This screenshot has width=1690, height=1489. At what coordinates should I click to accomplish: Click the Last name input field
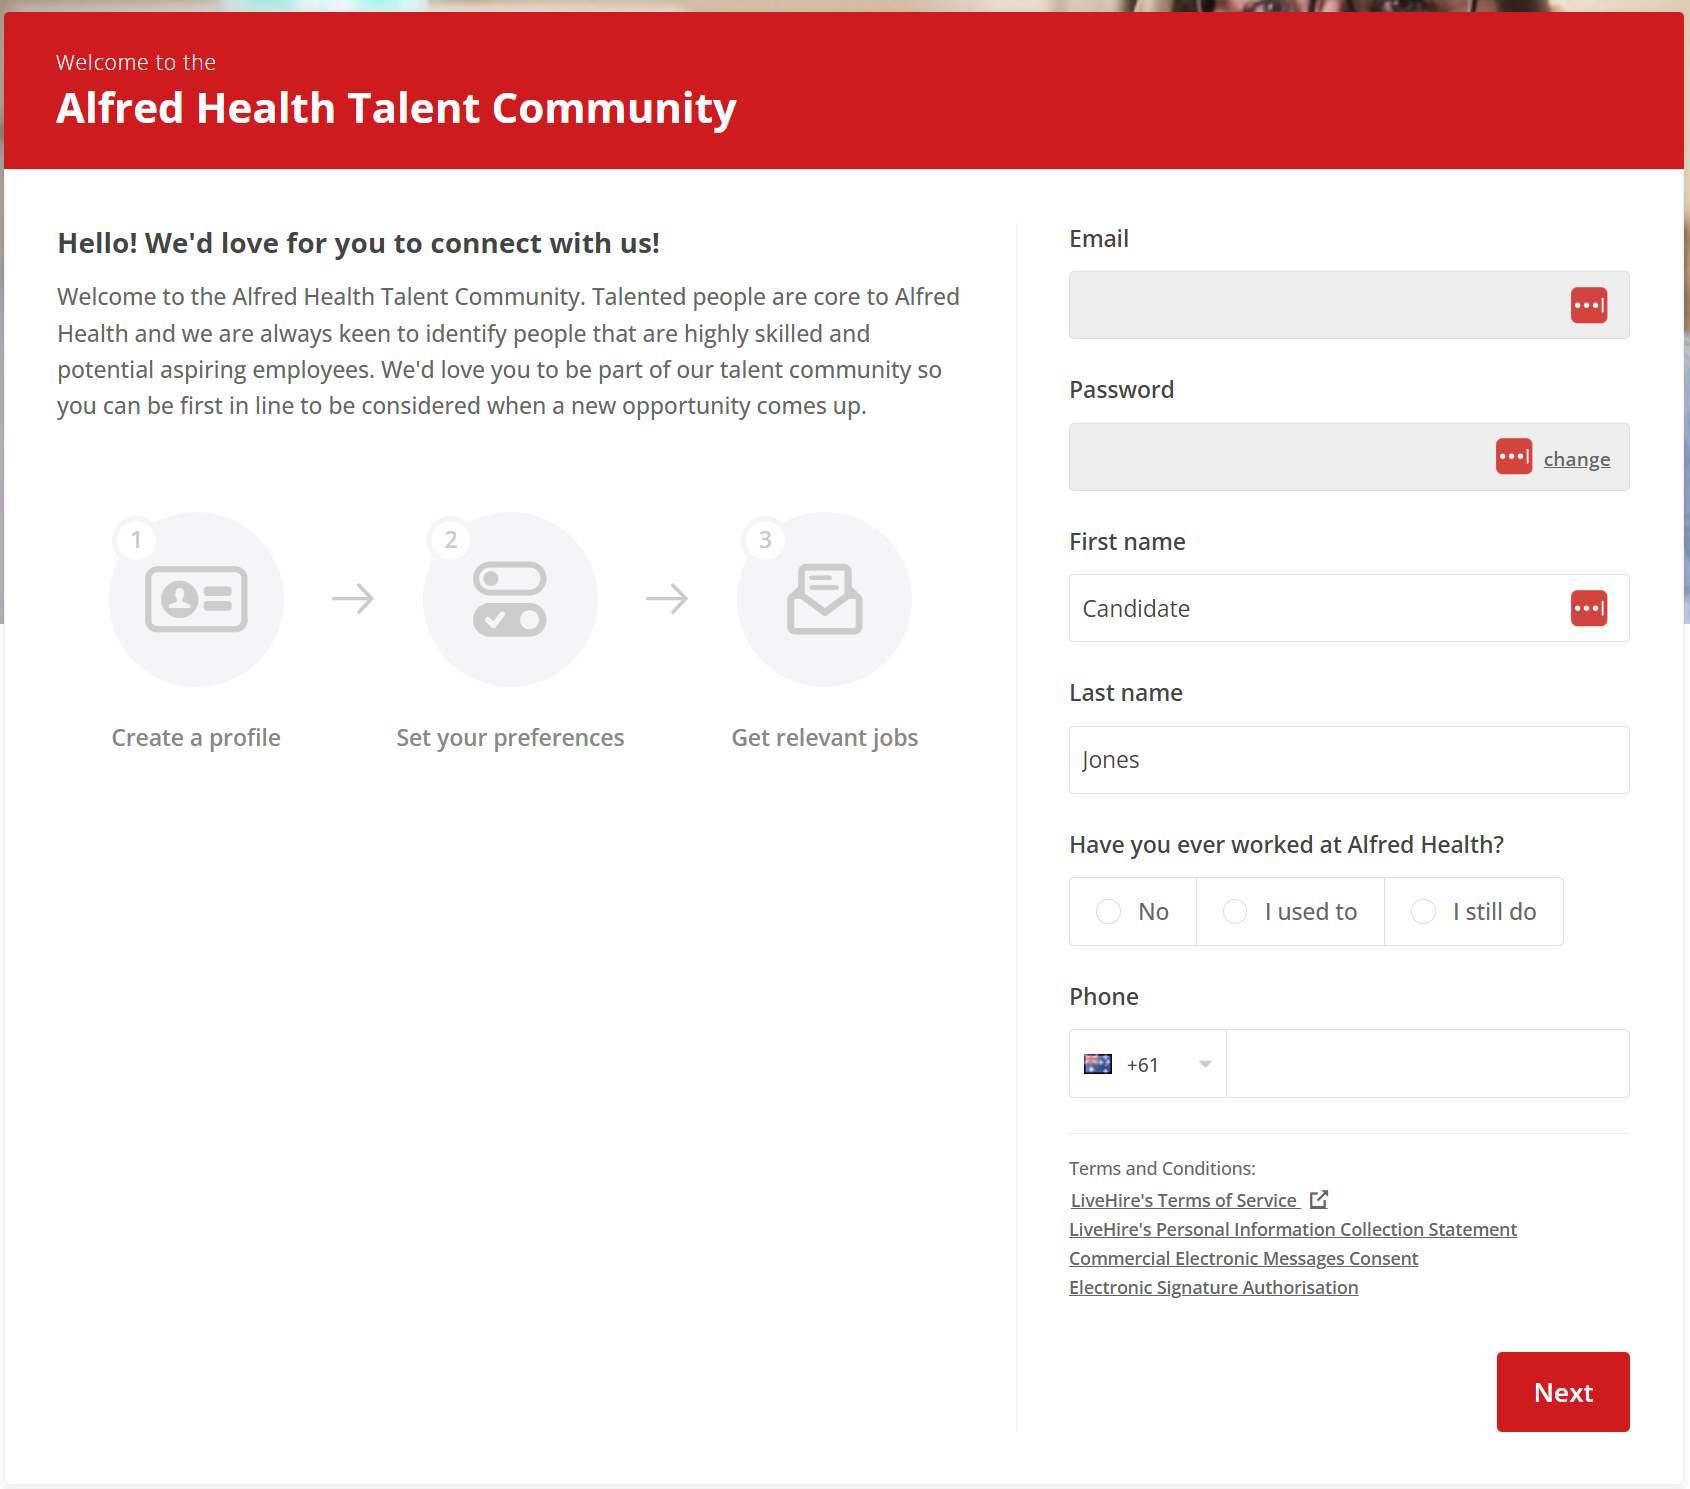1348,760
